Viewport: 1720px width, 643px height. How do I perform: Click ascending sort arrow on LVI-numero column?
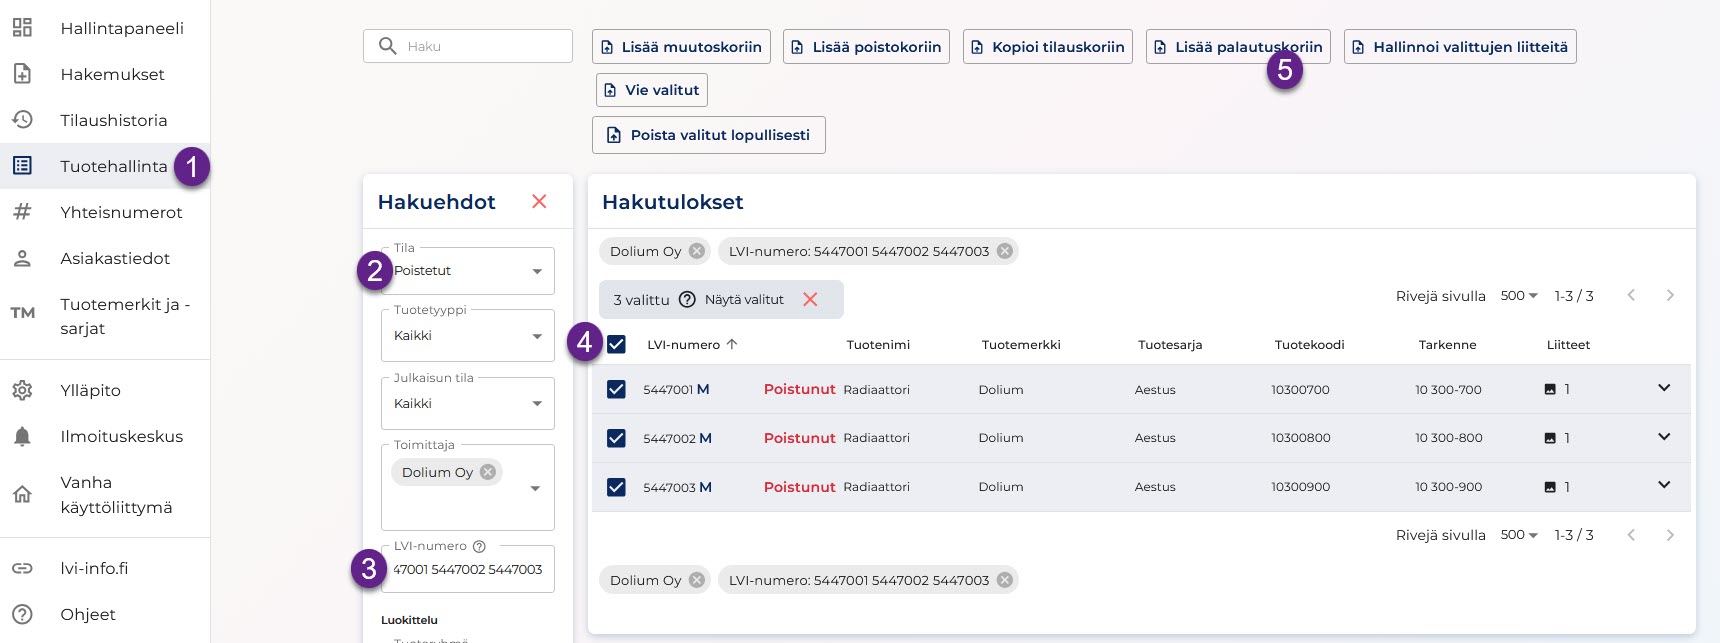[732, 344]
